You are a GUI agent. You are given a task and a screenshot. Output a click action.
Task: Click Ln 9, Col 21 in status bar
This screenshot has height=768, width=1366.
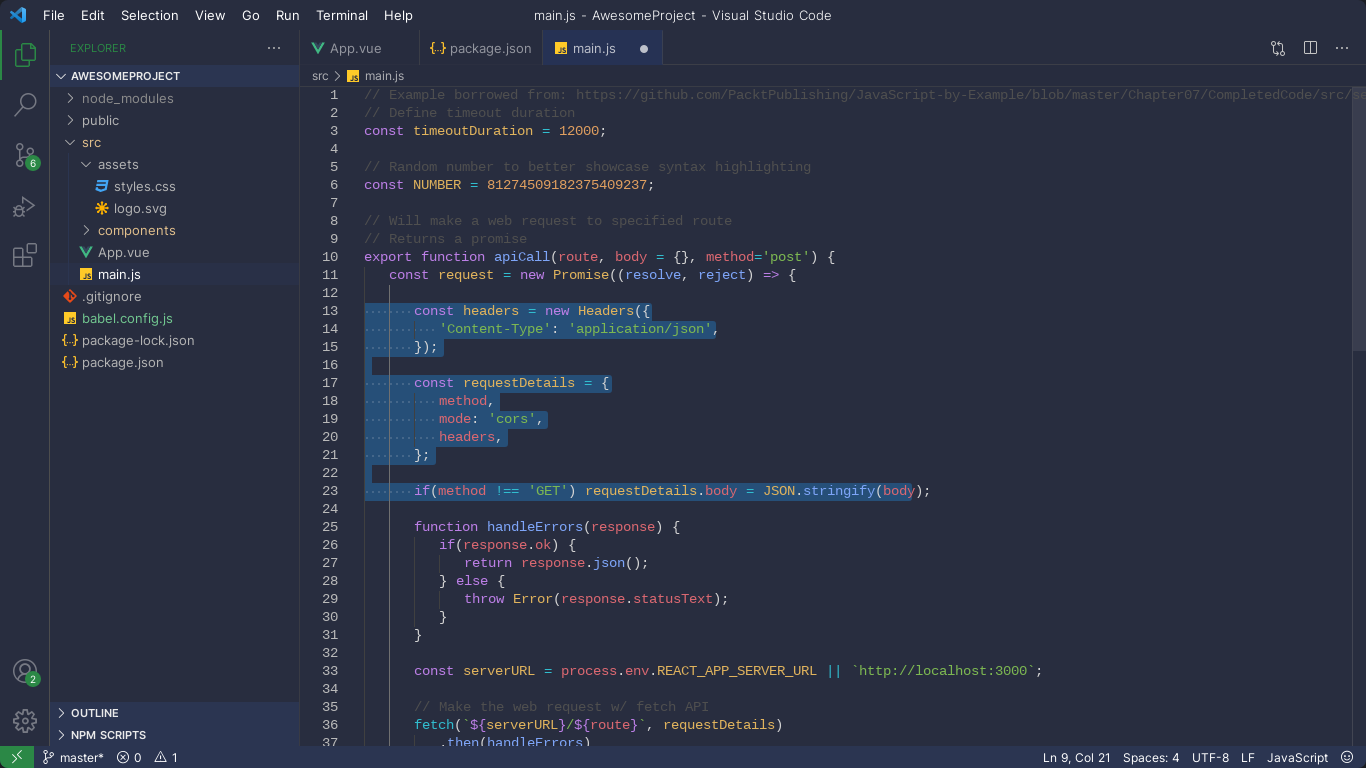[x=1077, y=758]
